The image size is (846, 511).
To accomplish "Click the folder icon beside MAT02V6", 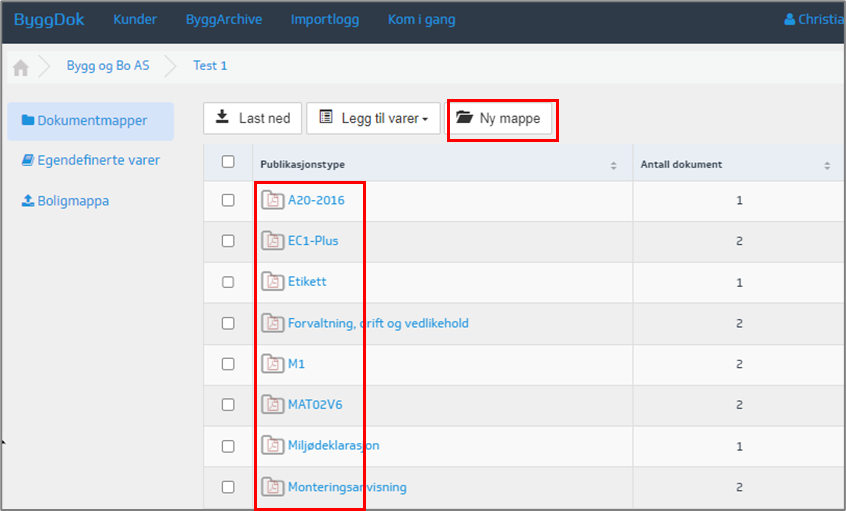I will [272, 405].
